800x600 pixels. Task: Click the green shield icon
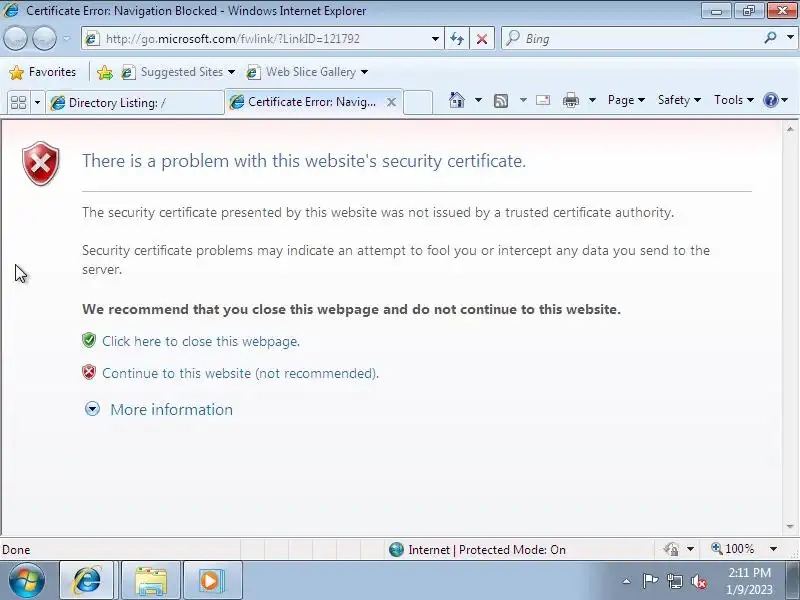tap(89, 340)
